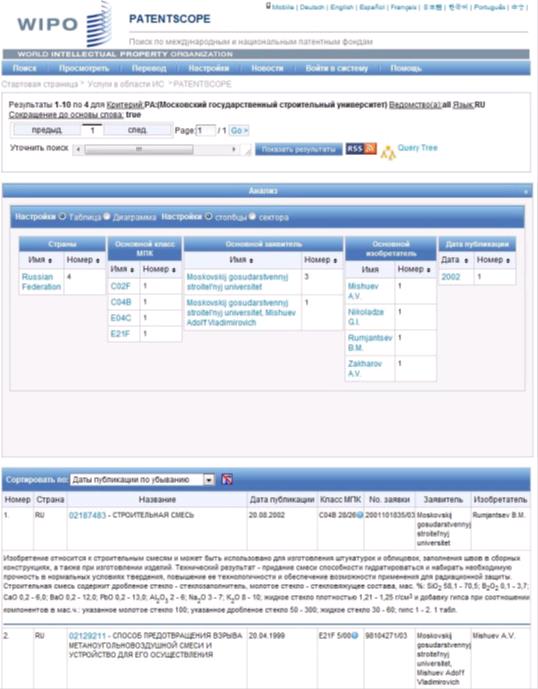Image resolution: width=538 pixels, height=689 pixels.
Task: Click the Ведомство(а) link
Action: 415,105
